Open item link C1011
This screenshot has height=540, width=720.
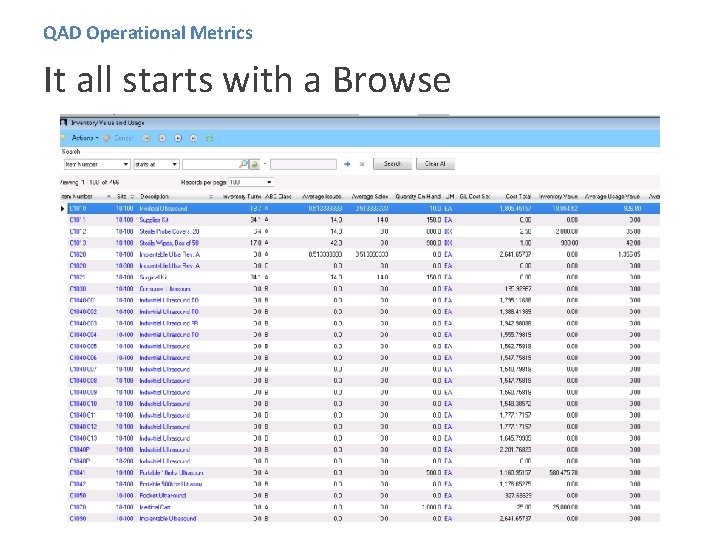77,220
